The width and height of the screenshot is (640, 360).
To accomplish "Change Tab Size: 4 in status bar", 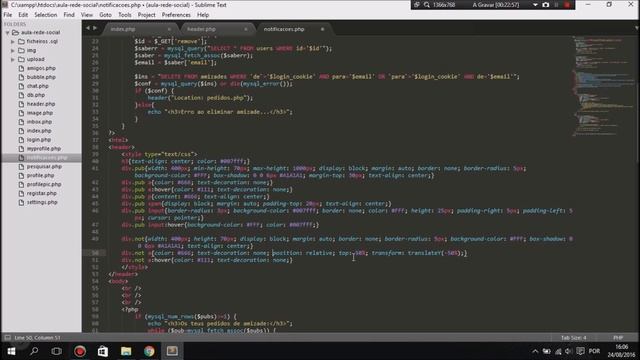I will pyautogui.click(x=573, y=338).
